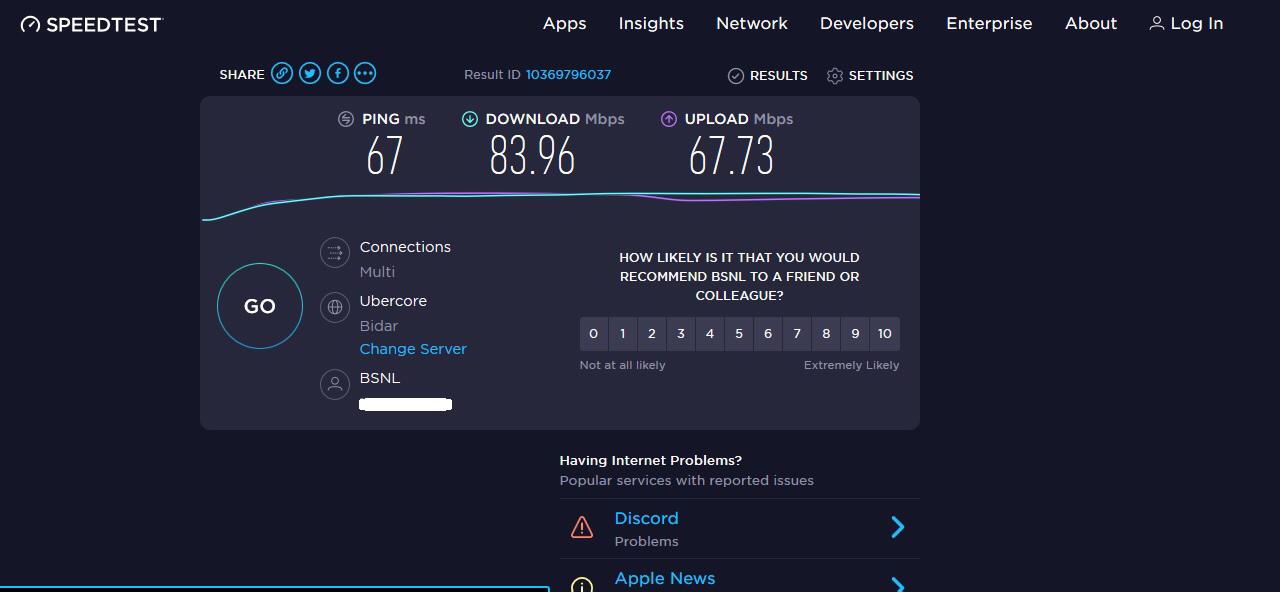Click the Ubercore server globe icon
The height and width of the screenshot is (592, 1280).
335,308
